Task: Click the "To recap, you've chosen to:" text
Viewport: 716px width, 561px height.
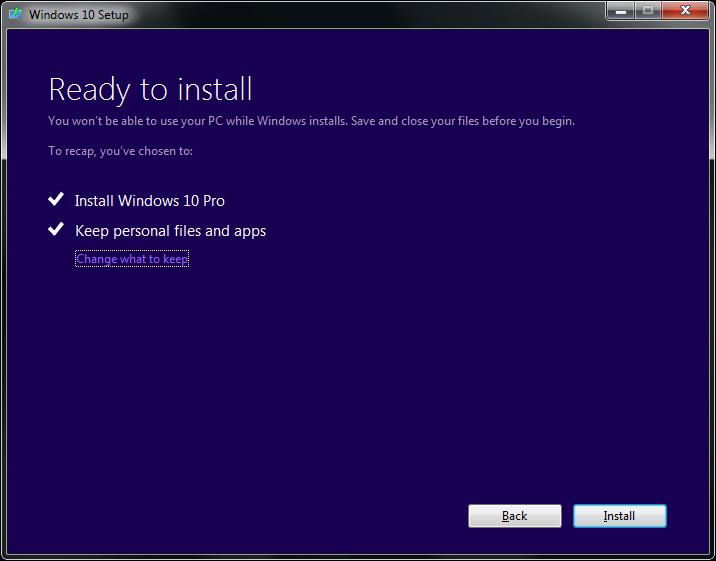Action: 121,151
